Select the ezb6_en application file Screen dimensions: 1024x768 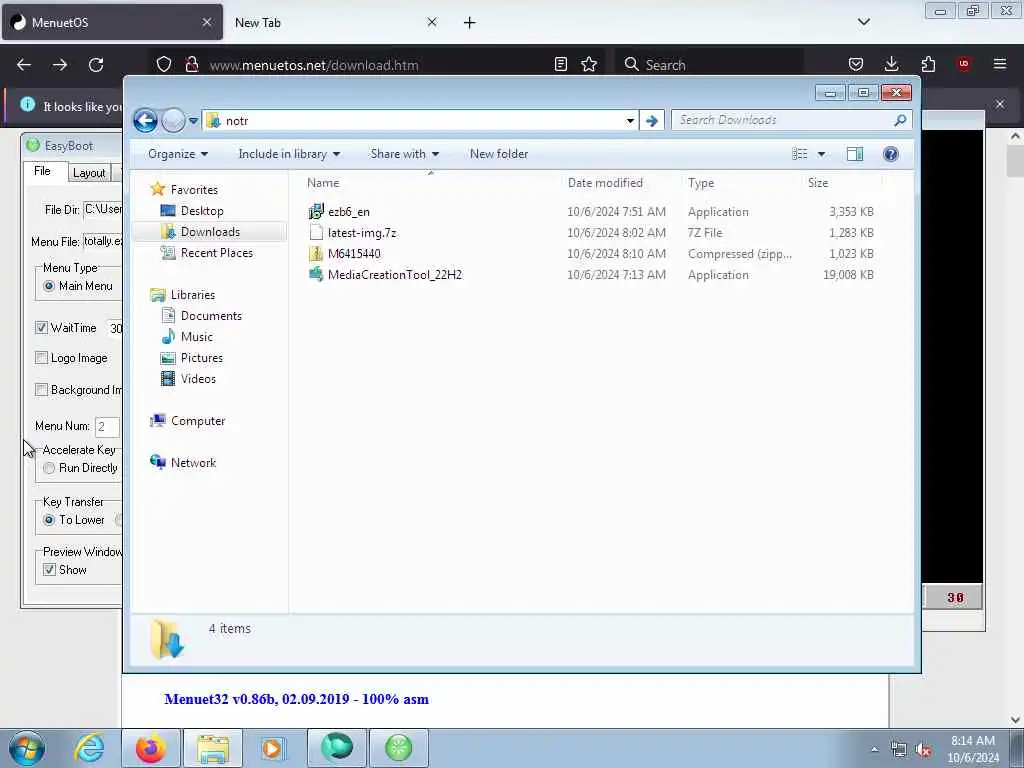(x=349, y=212)
